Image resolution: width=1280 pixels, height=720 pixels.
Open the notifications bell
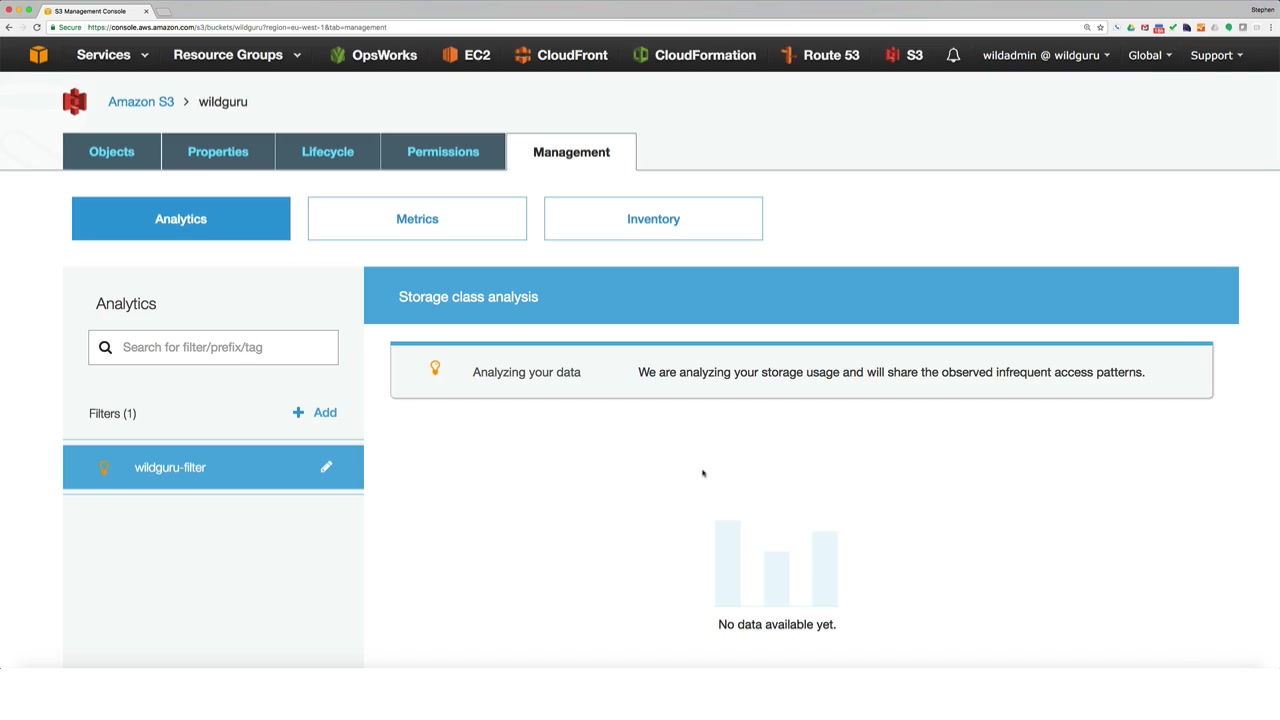coord(953,55)
